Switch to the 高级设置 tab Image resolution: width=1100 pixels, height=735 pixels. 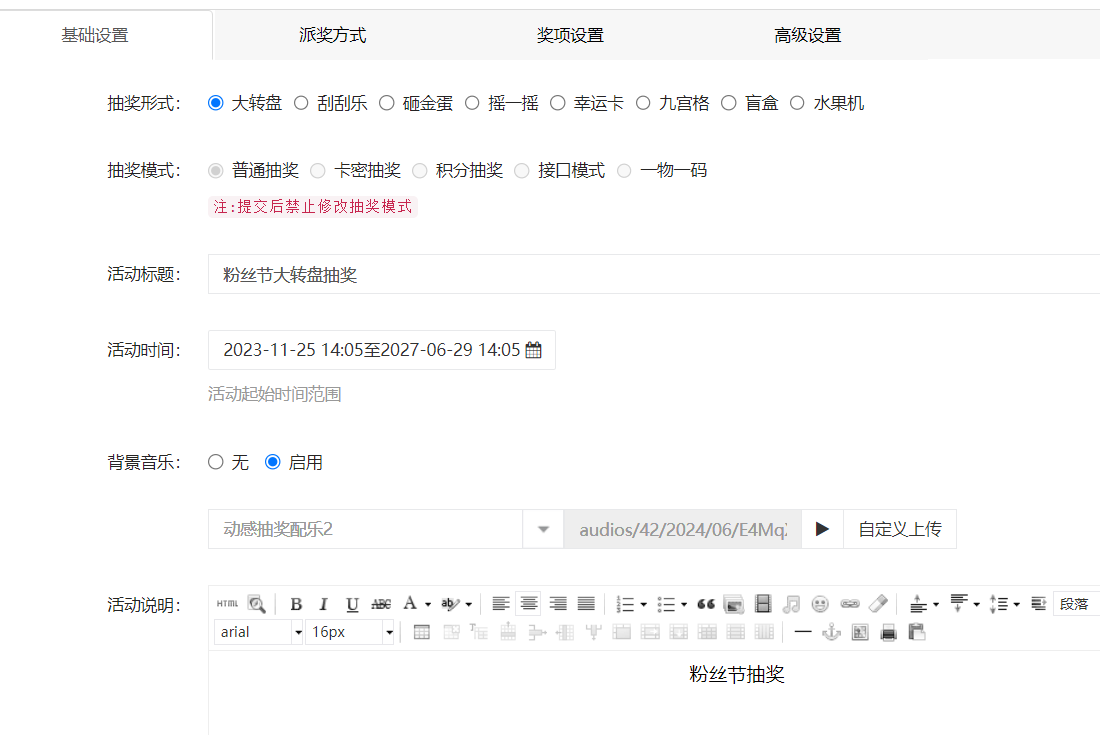(807, 35)
